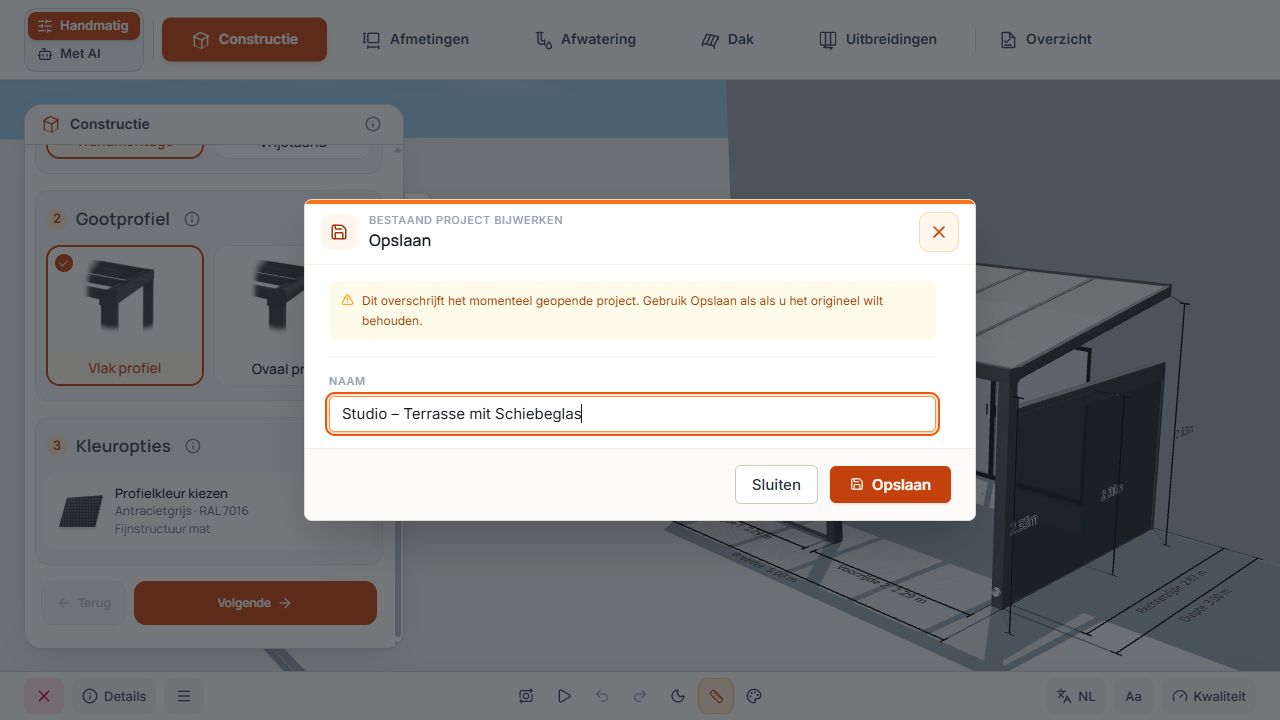Open the Details info button

click(x=114, y=696)
